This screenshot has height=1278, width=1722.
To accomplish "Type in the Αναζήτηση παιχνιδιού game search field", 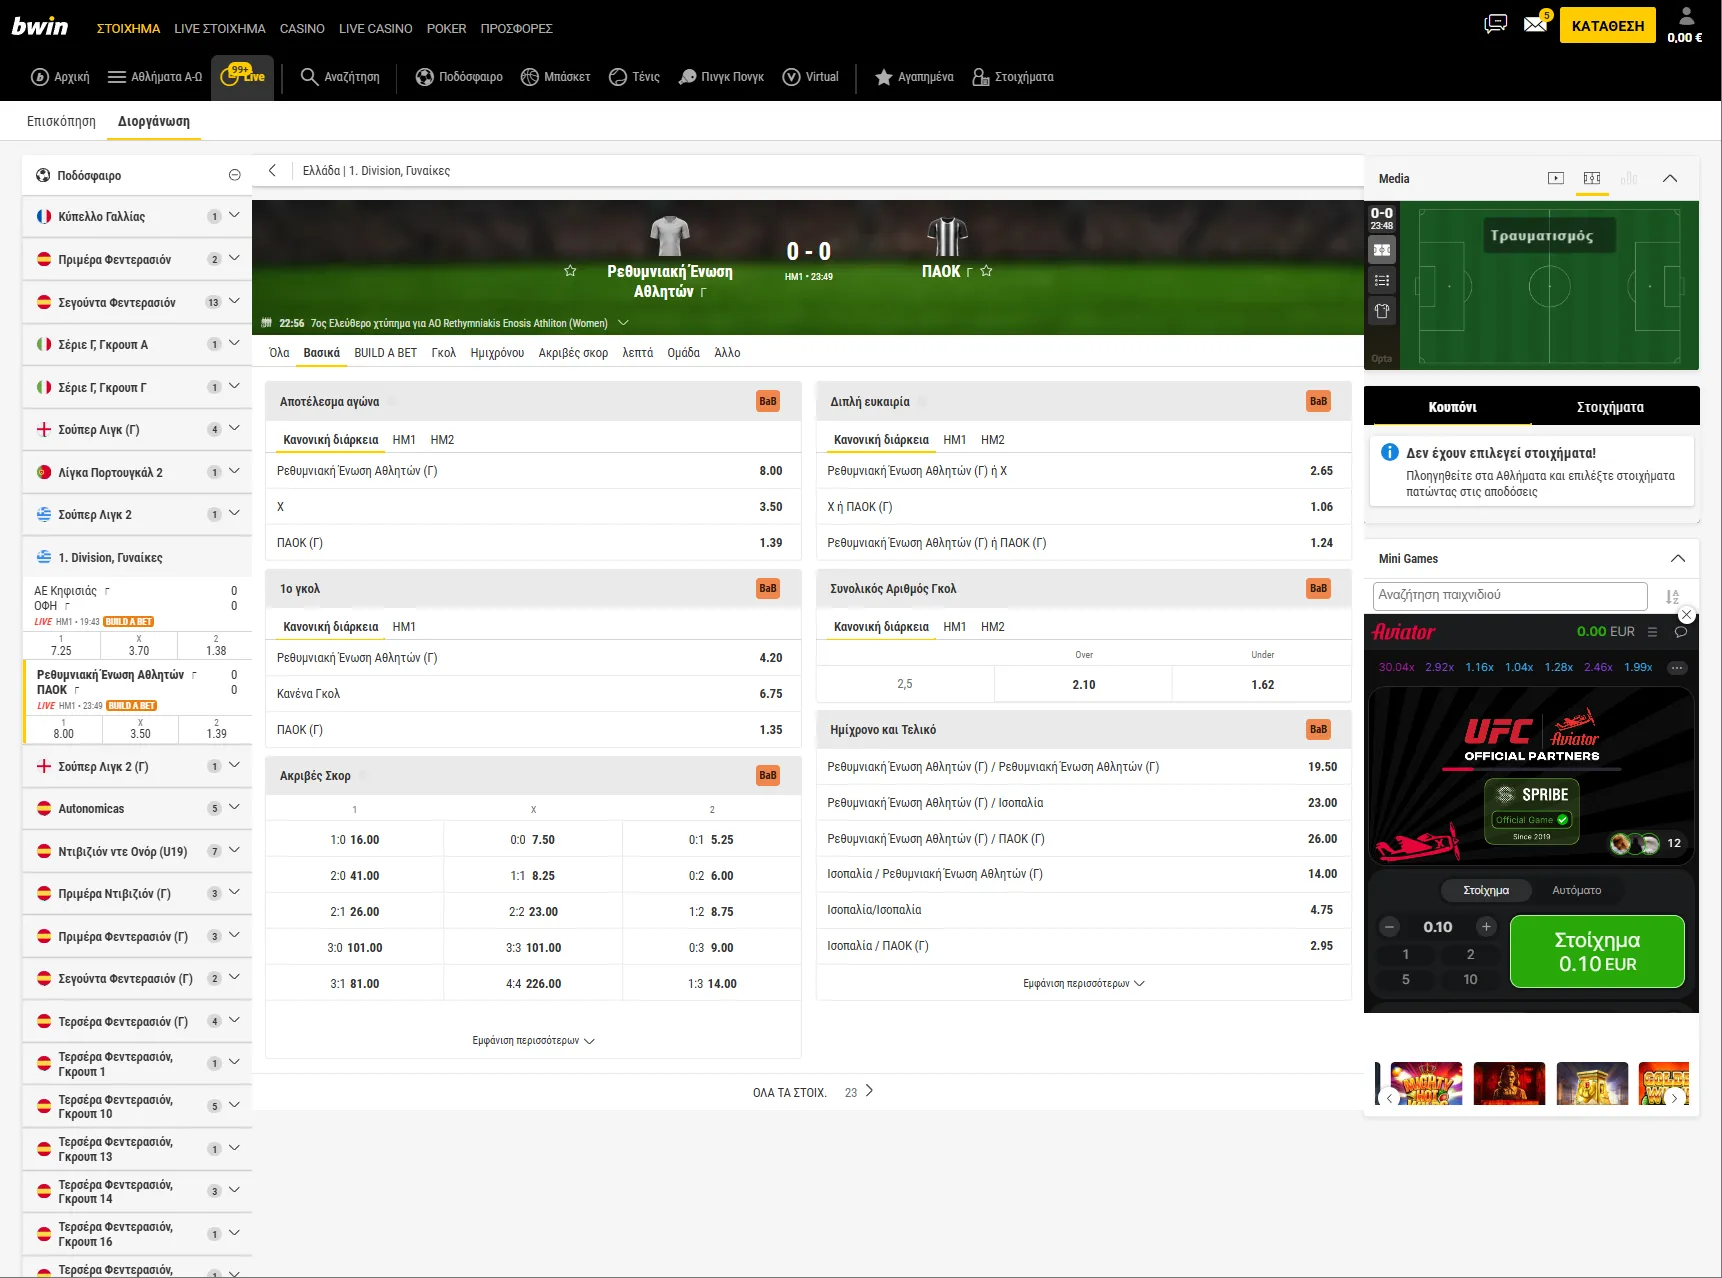I will point(1510,596).
